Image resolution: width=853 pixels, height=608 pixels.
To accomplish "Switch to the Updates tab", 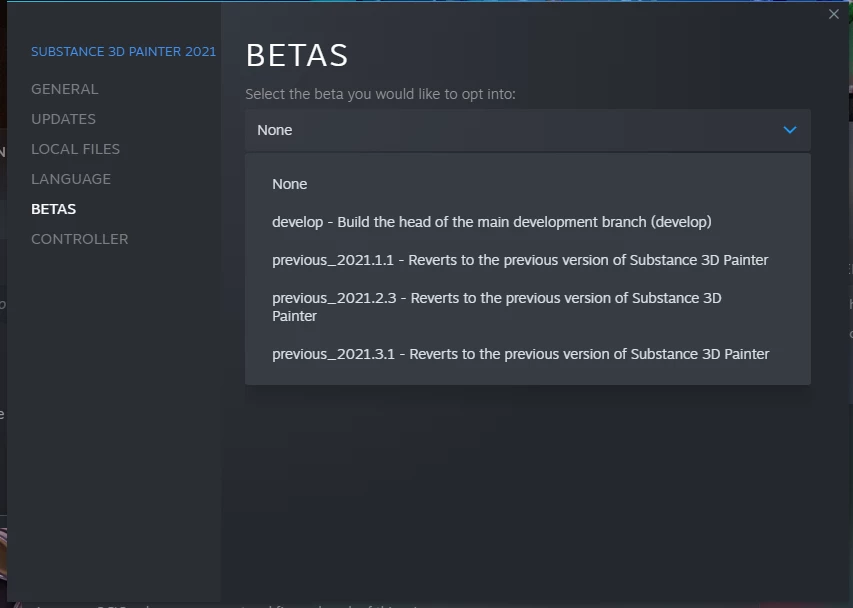I will 64,119.
